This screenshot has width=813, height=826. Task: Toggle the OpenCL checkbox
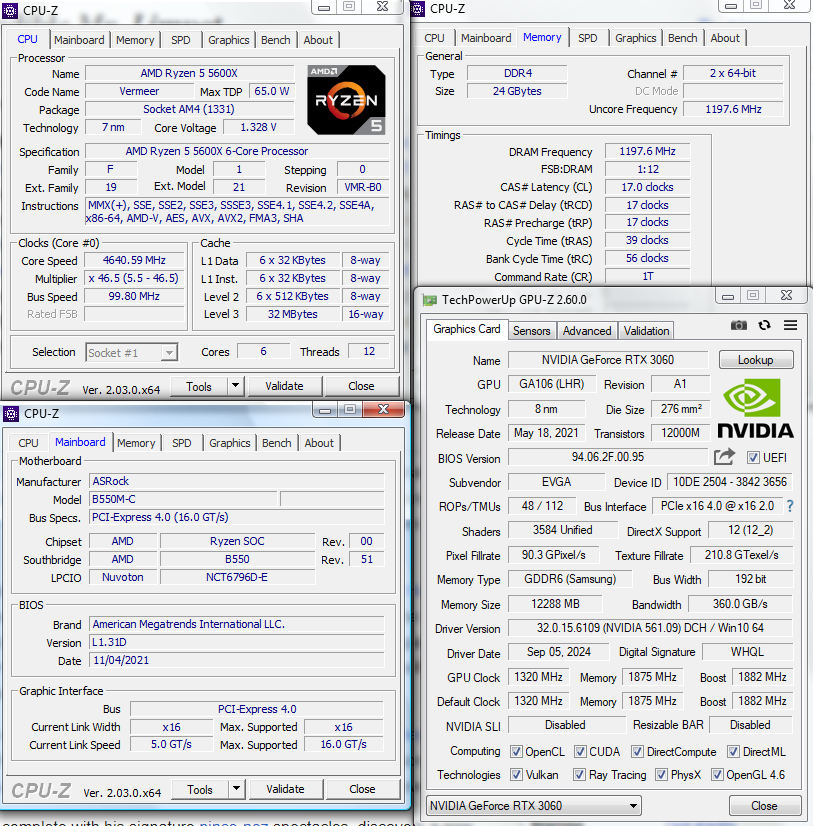516,751
